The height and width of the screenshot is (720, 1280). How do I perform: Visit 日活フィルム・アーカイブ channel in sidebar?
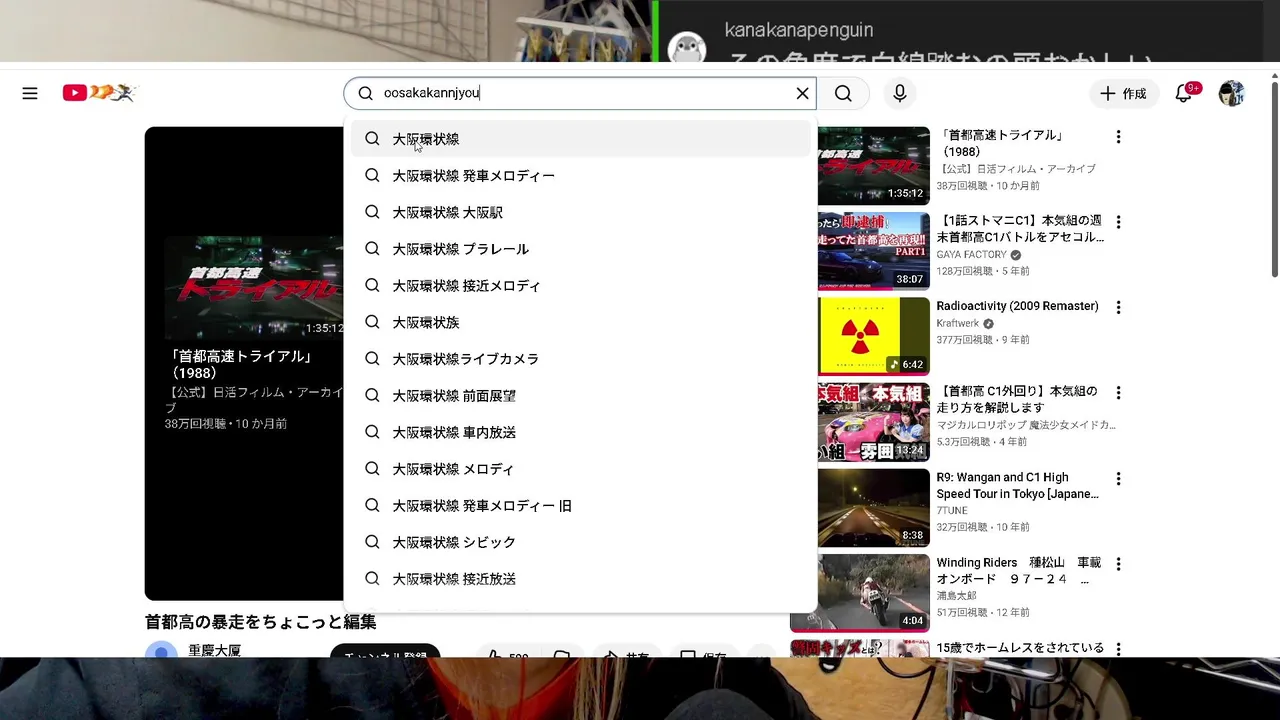click(1016, 169)
